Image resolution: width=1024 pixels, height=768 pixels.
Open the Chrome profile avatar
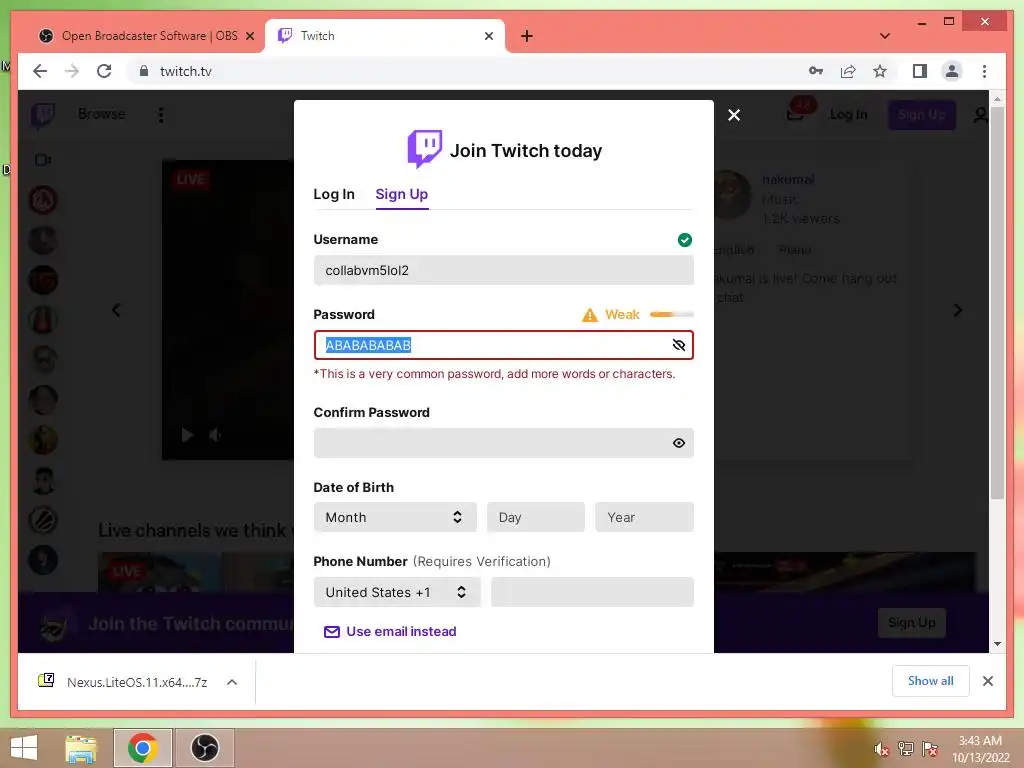click(x=952, y=71)
